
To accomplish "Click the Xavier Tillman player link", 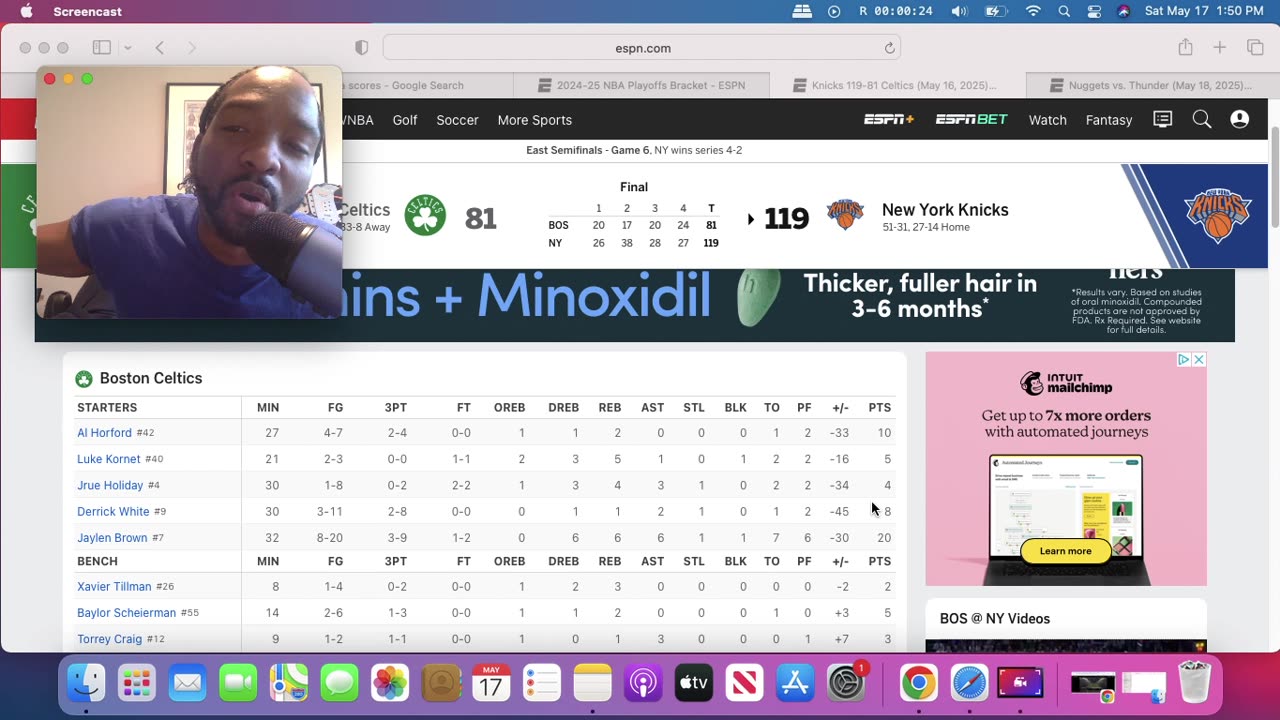I will pos(114,586).
